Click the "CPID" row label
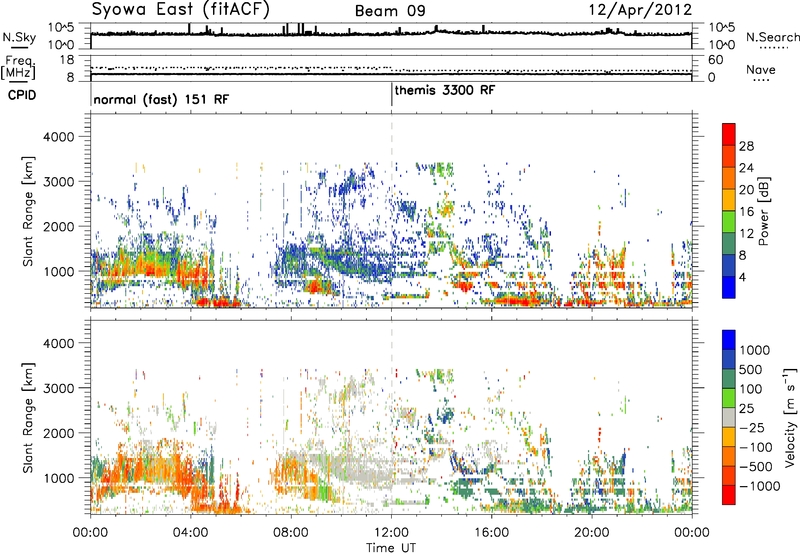The width and height of the screenshot is (800, 554). (22, 95)
